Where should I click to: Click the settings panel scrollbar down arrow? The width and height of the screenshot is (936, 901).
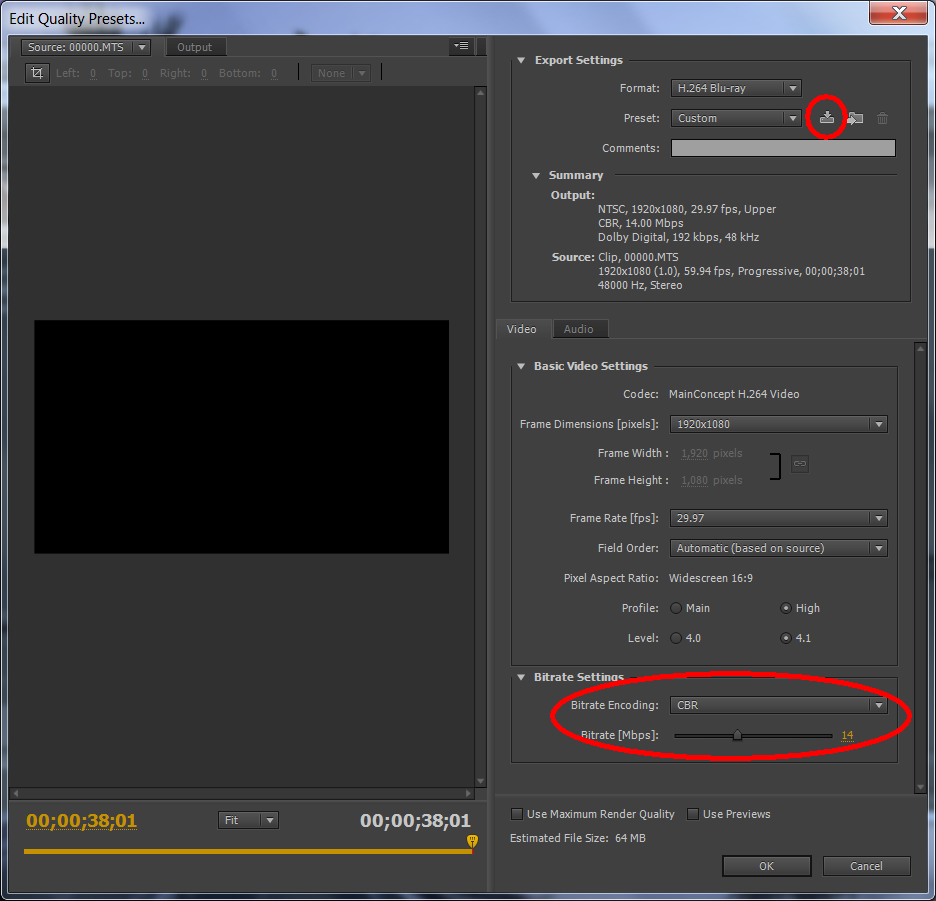920,787
